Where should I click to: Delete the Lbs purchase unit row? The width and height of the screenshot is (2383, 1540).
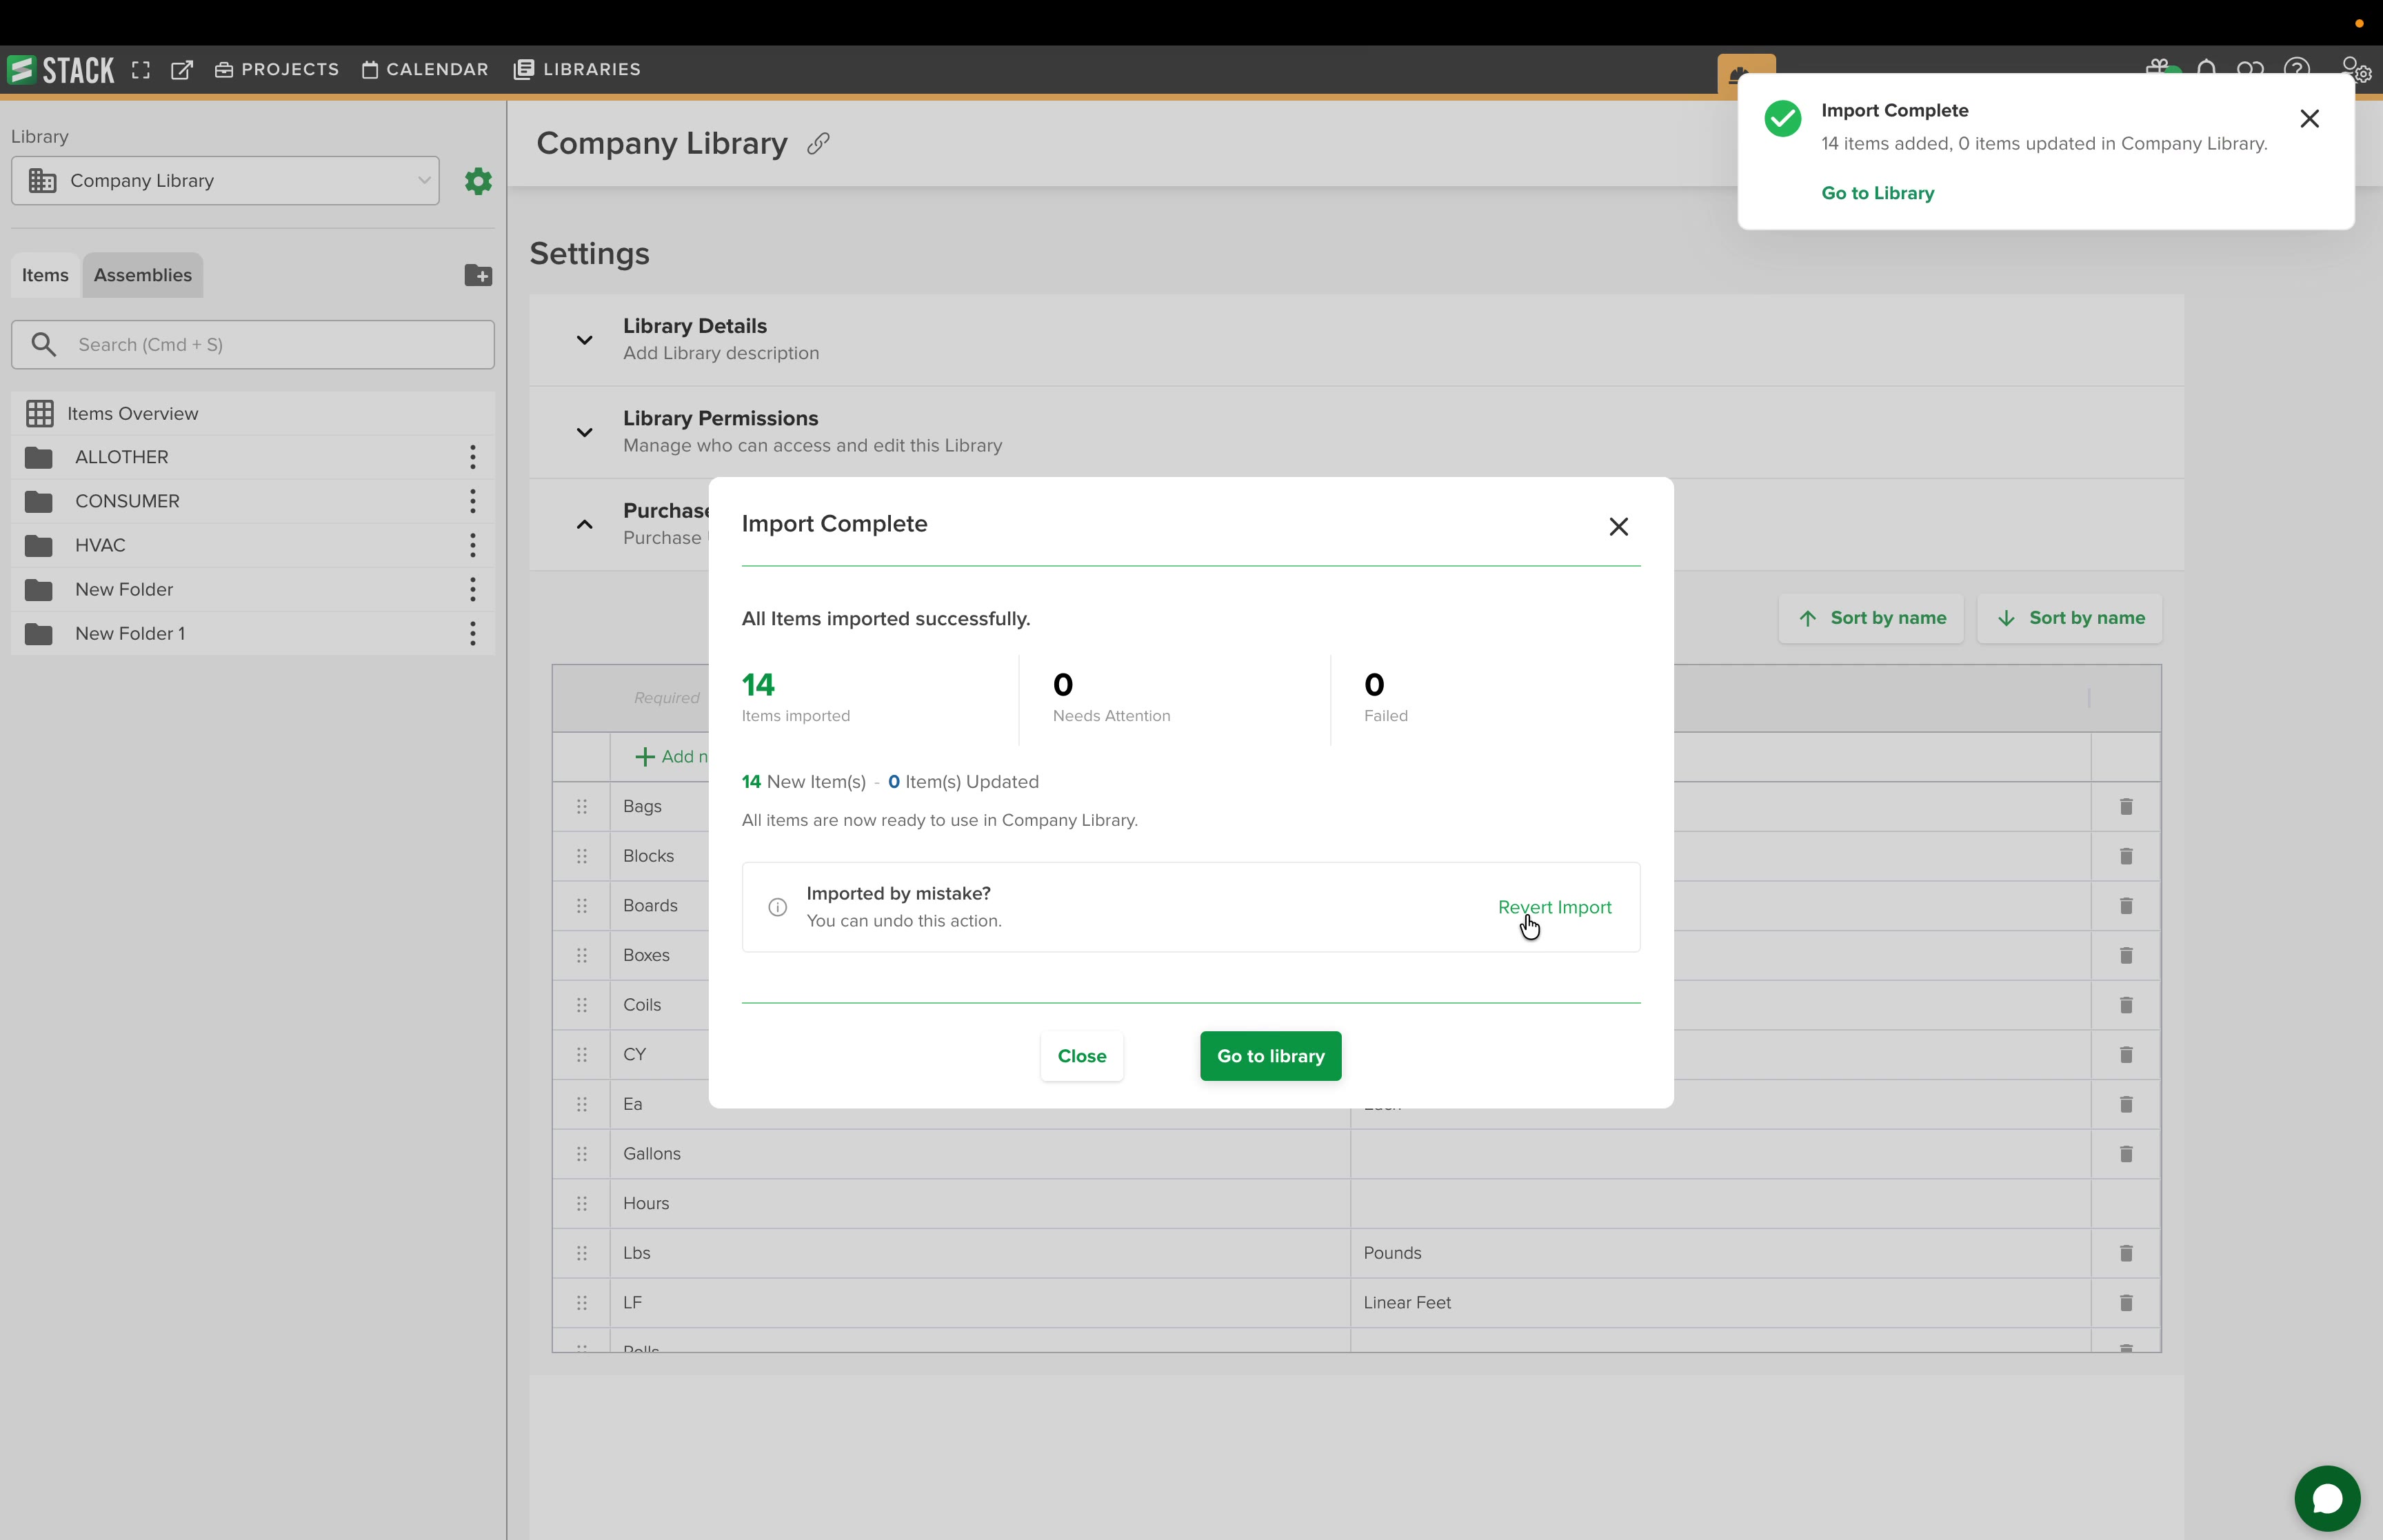click(x=2126, y=1253)
